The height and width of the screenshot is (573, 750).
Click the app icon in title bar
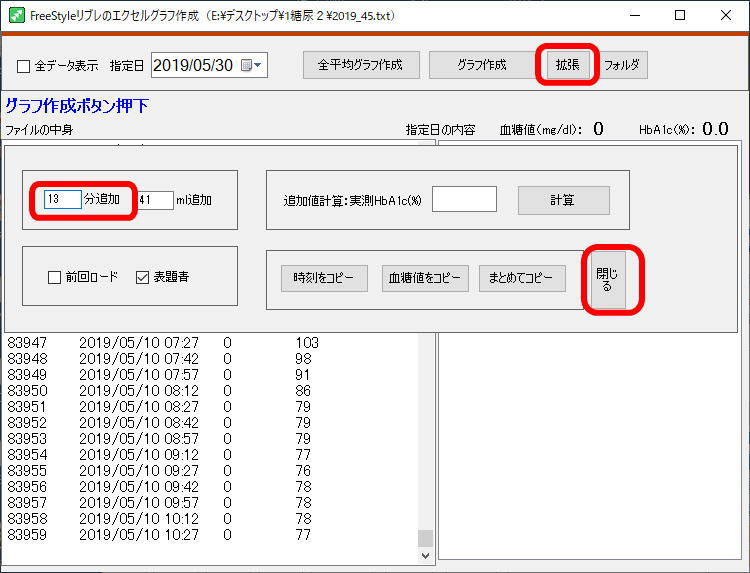point(16,16)
